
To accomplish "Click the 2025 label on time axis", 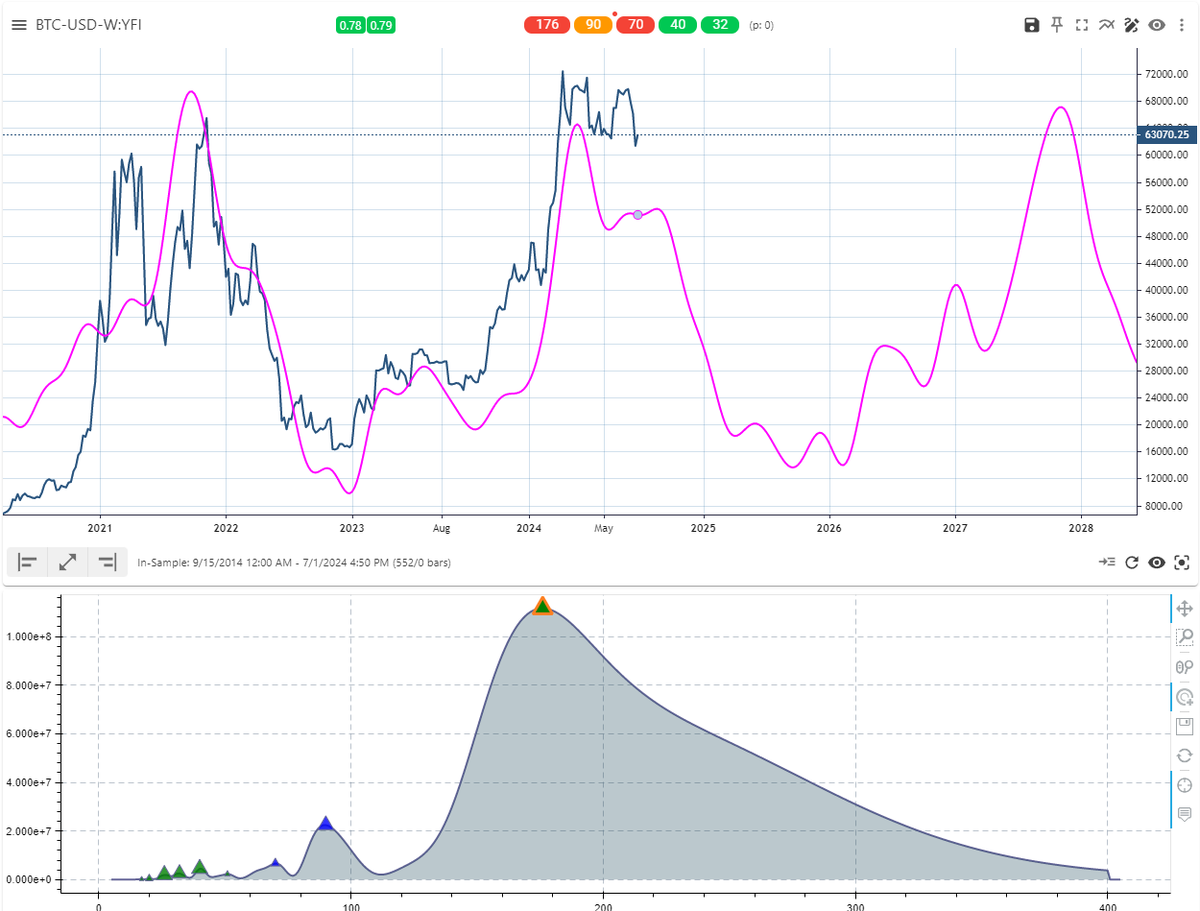I will pyautogui.click(x=703, y=526).
